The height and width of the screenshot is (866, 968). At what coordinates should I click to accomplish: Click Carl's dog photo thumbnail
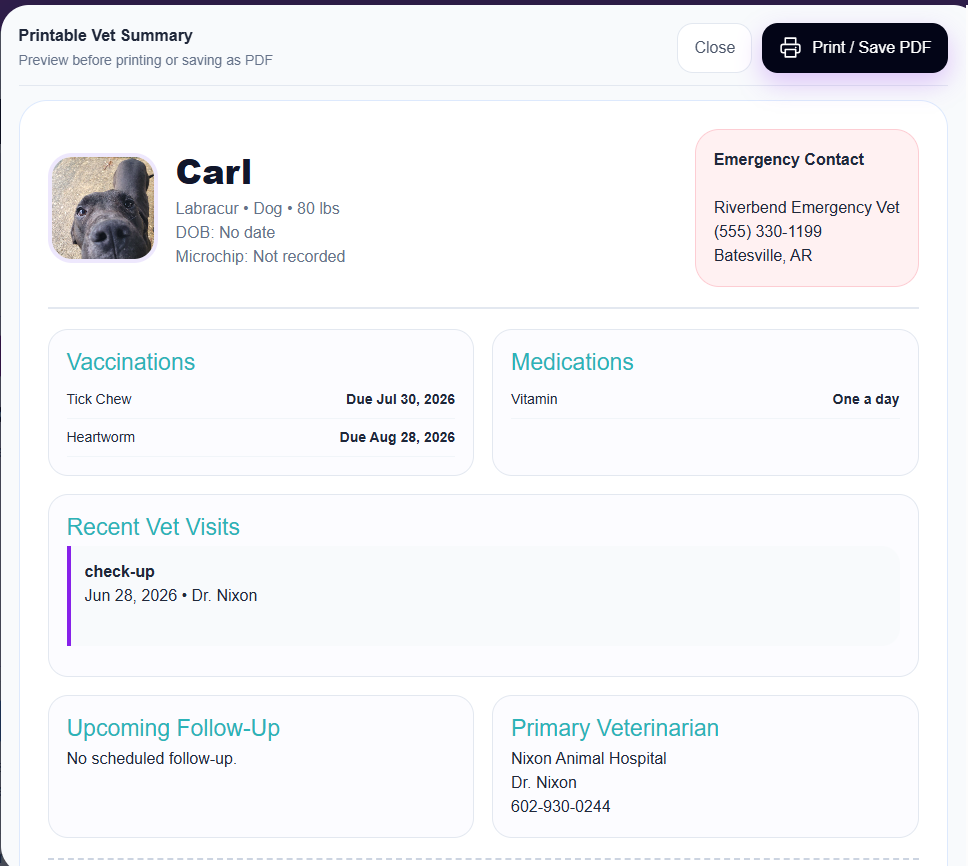103,208
